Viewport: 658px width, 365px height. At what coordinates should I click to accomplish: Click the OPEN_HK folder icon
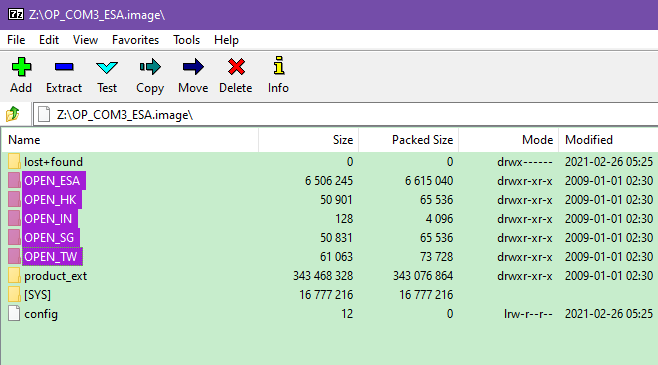click(x=14, y=200)
